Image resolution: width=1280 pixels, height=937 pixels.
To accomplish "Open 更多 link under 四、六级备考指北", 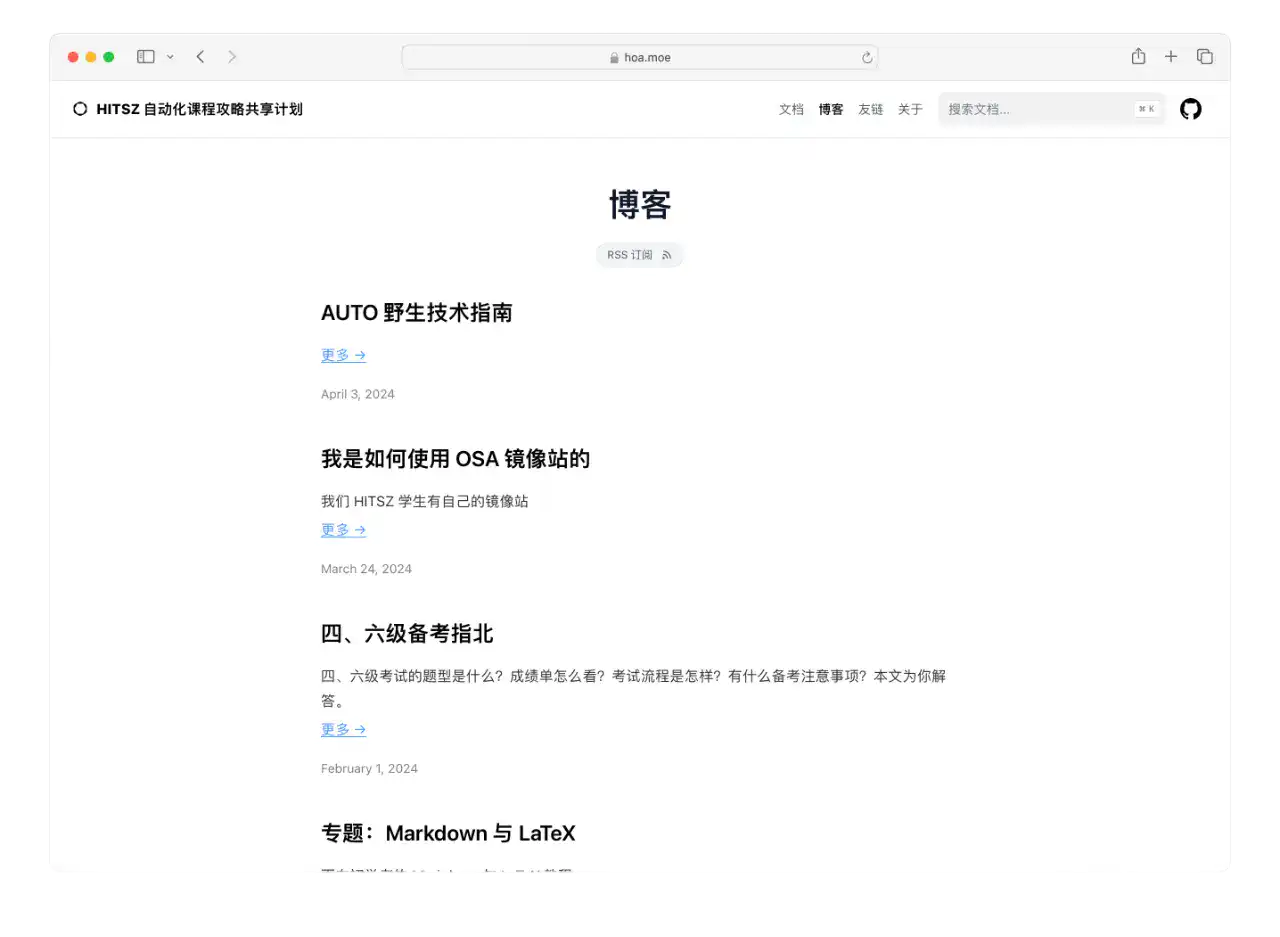I will (343, 729).
